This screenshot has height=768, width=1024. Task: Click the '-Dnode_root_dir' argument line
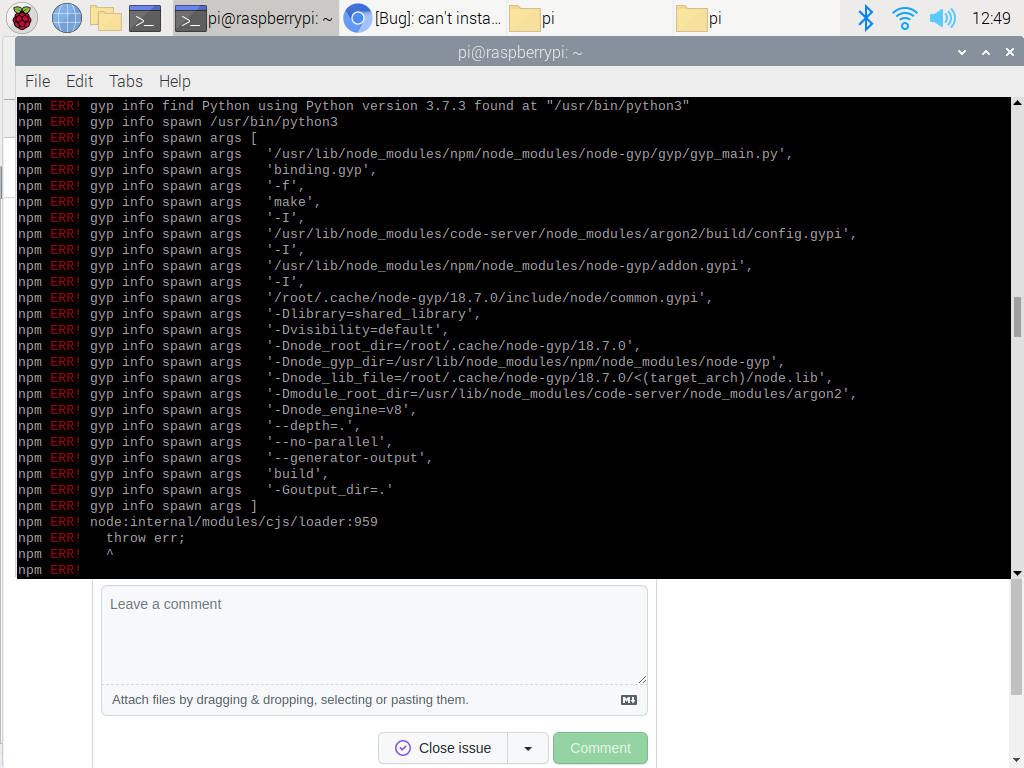pos(454,345)
